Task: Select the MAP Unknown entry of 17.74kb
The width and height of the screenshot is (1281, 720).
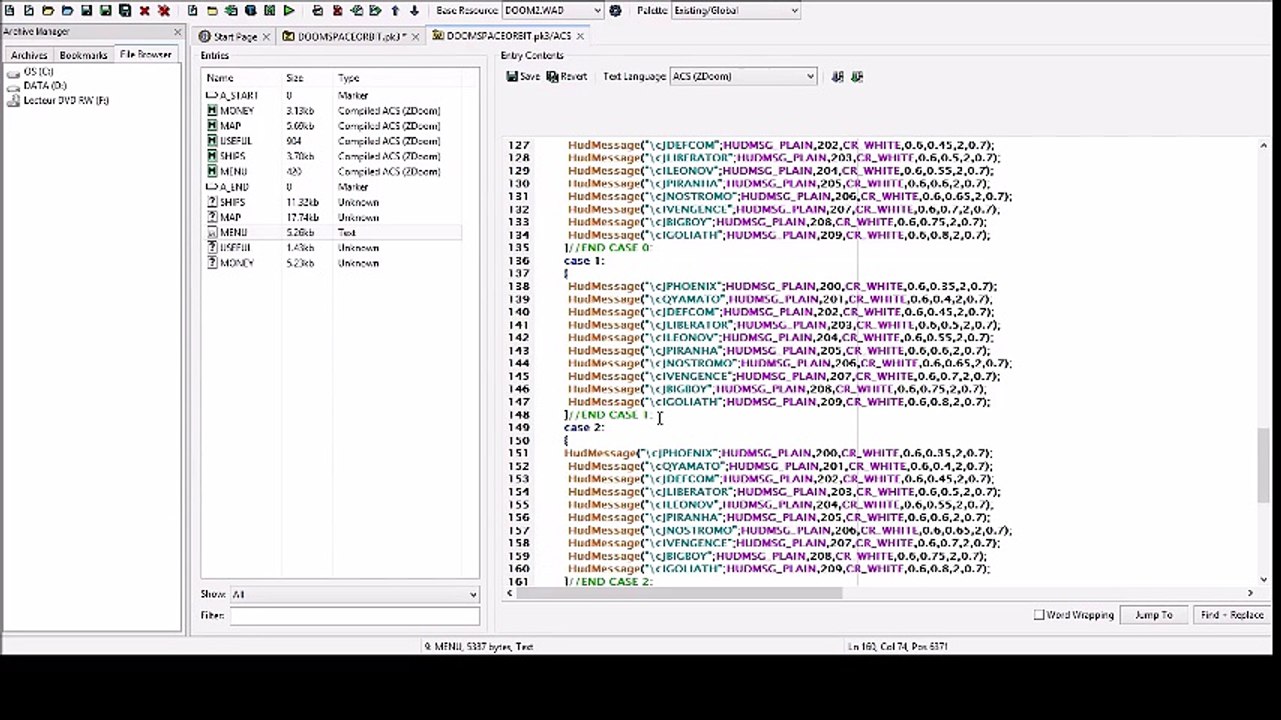Action: (x=332, y=217)
